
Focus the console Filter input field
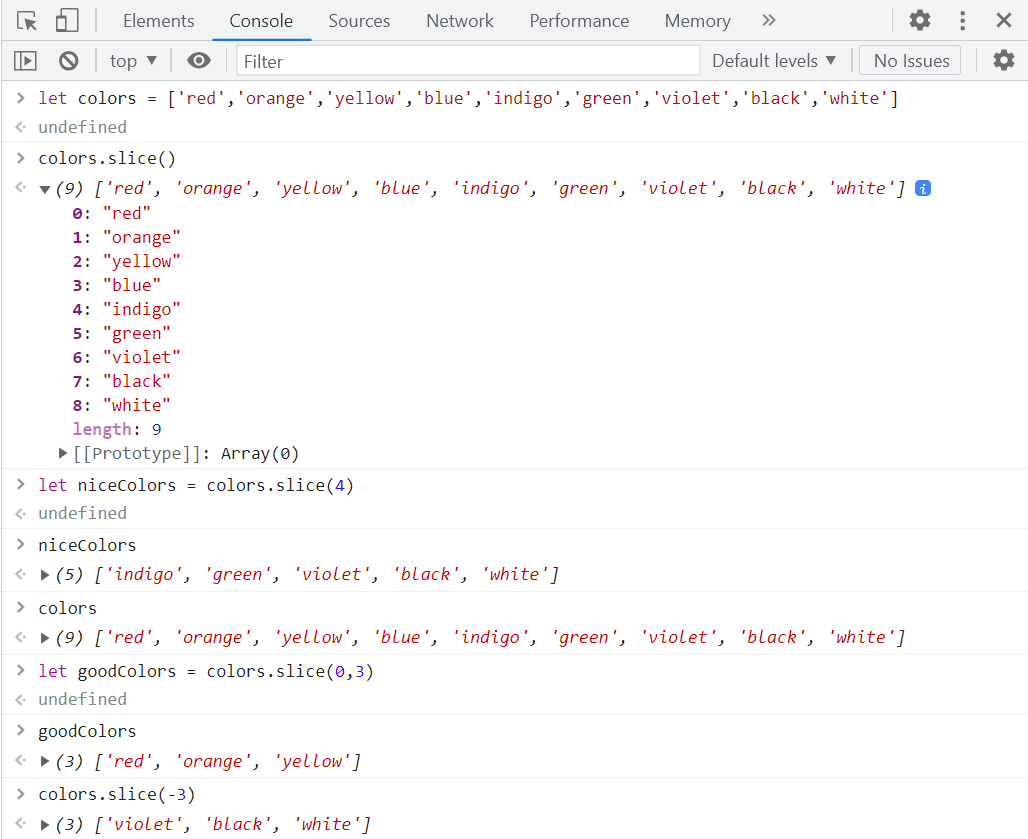coord(468,61)
